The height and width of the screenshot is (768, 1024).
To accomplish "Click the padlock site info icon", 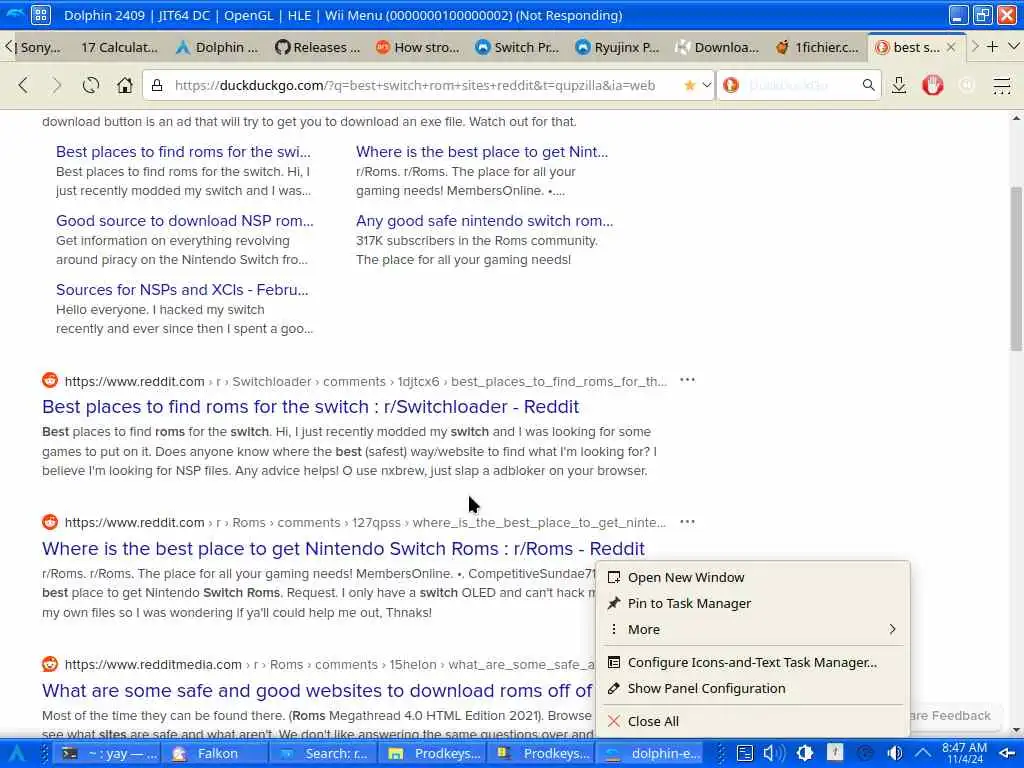I will [x=157, y=86].
